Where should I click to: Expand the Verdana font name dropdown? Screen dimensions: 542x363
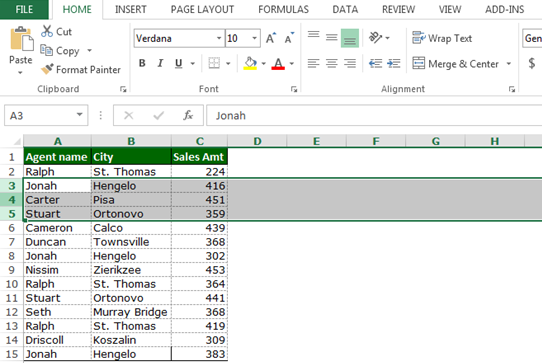219,38
